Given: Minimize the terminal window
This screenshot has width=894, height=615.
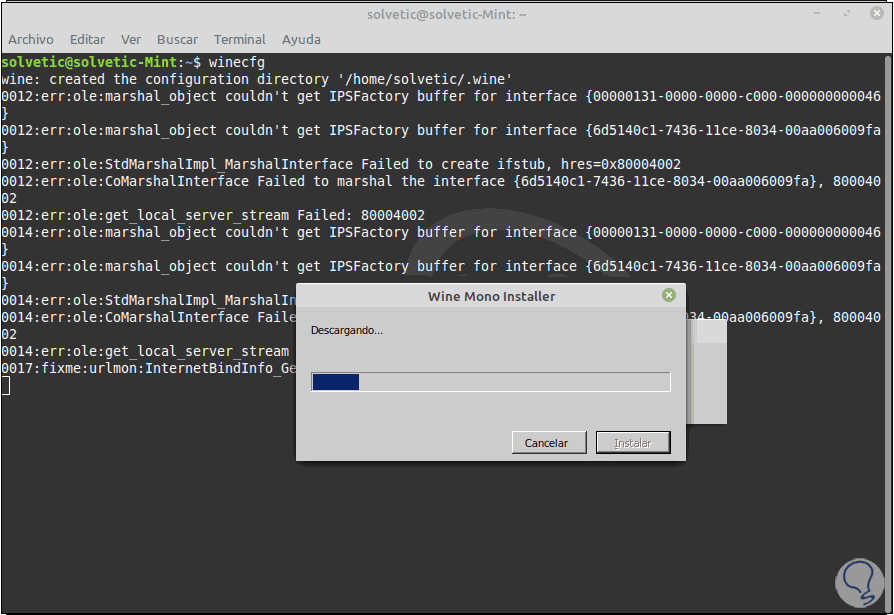Looking at the screenshot, I should click(817, 13).
